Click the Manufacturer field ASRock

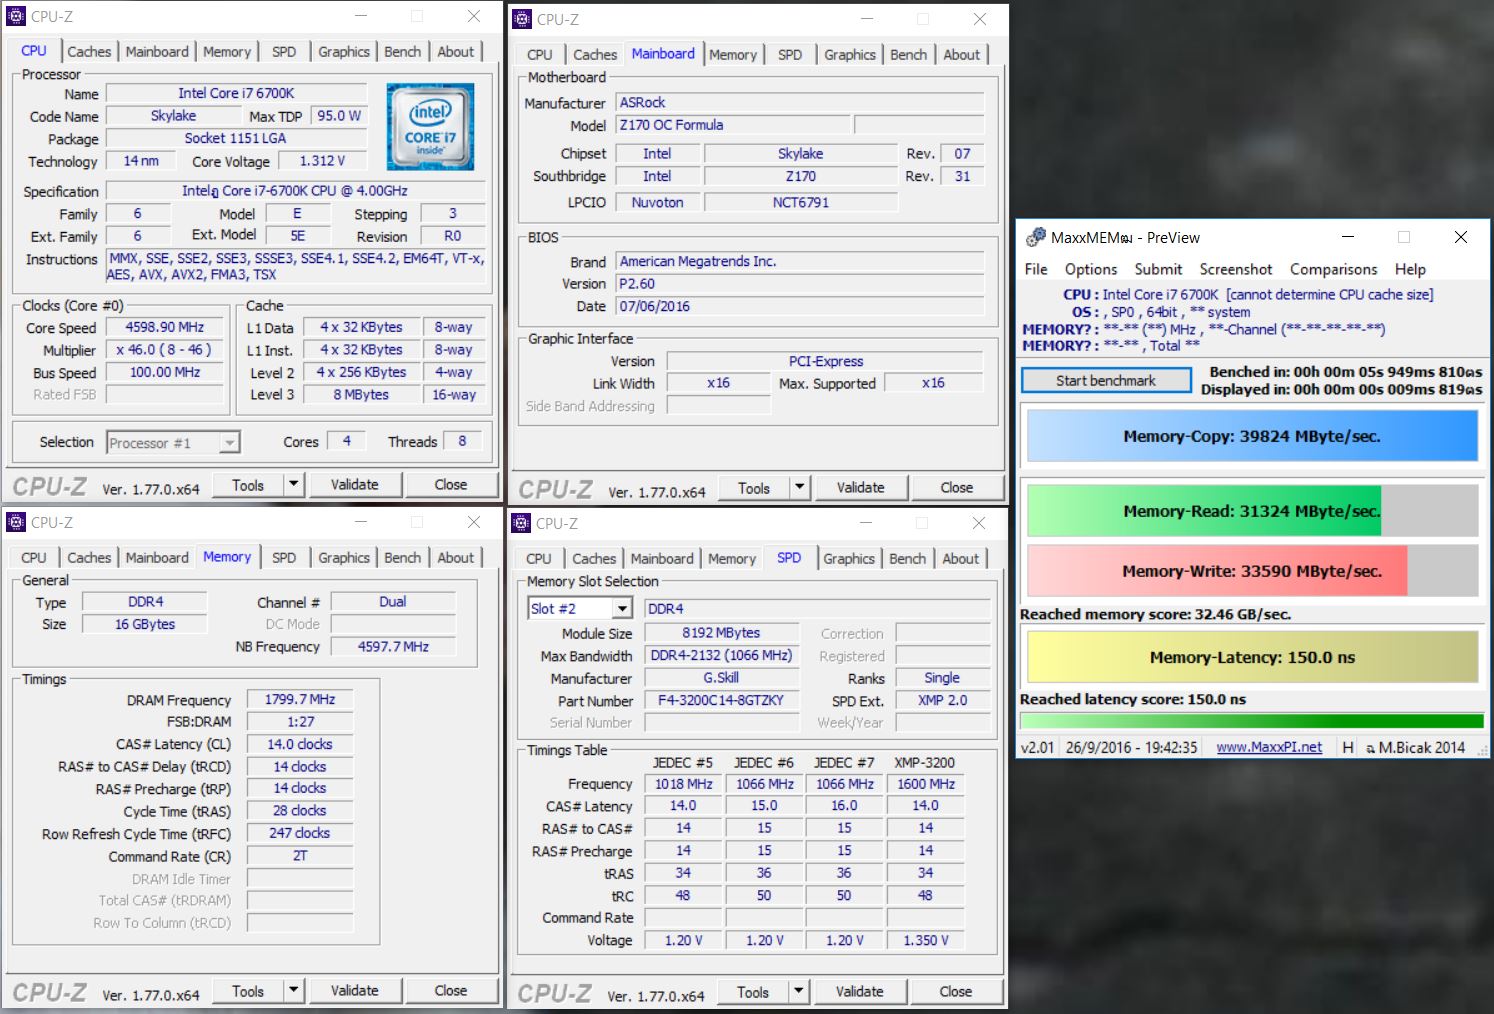tap(800, 102)
